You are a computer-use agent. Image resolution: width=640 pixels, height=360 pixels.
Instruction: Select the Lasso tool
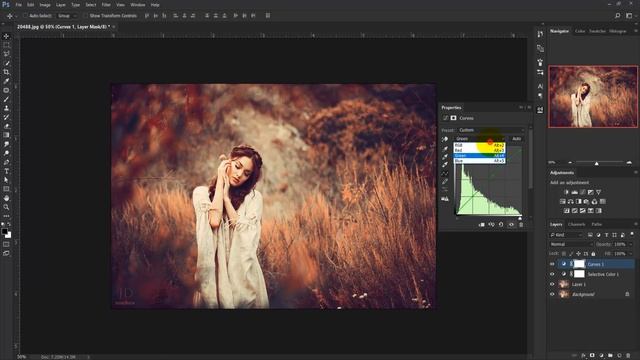coord(6,54)
